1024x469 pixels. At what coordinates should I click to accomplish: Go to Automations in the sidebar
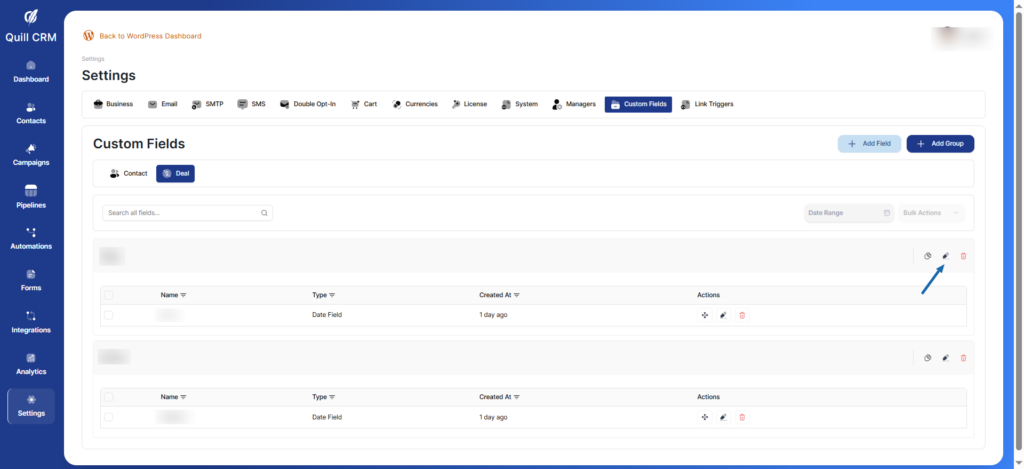31,238
